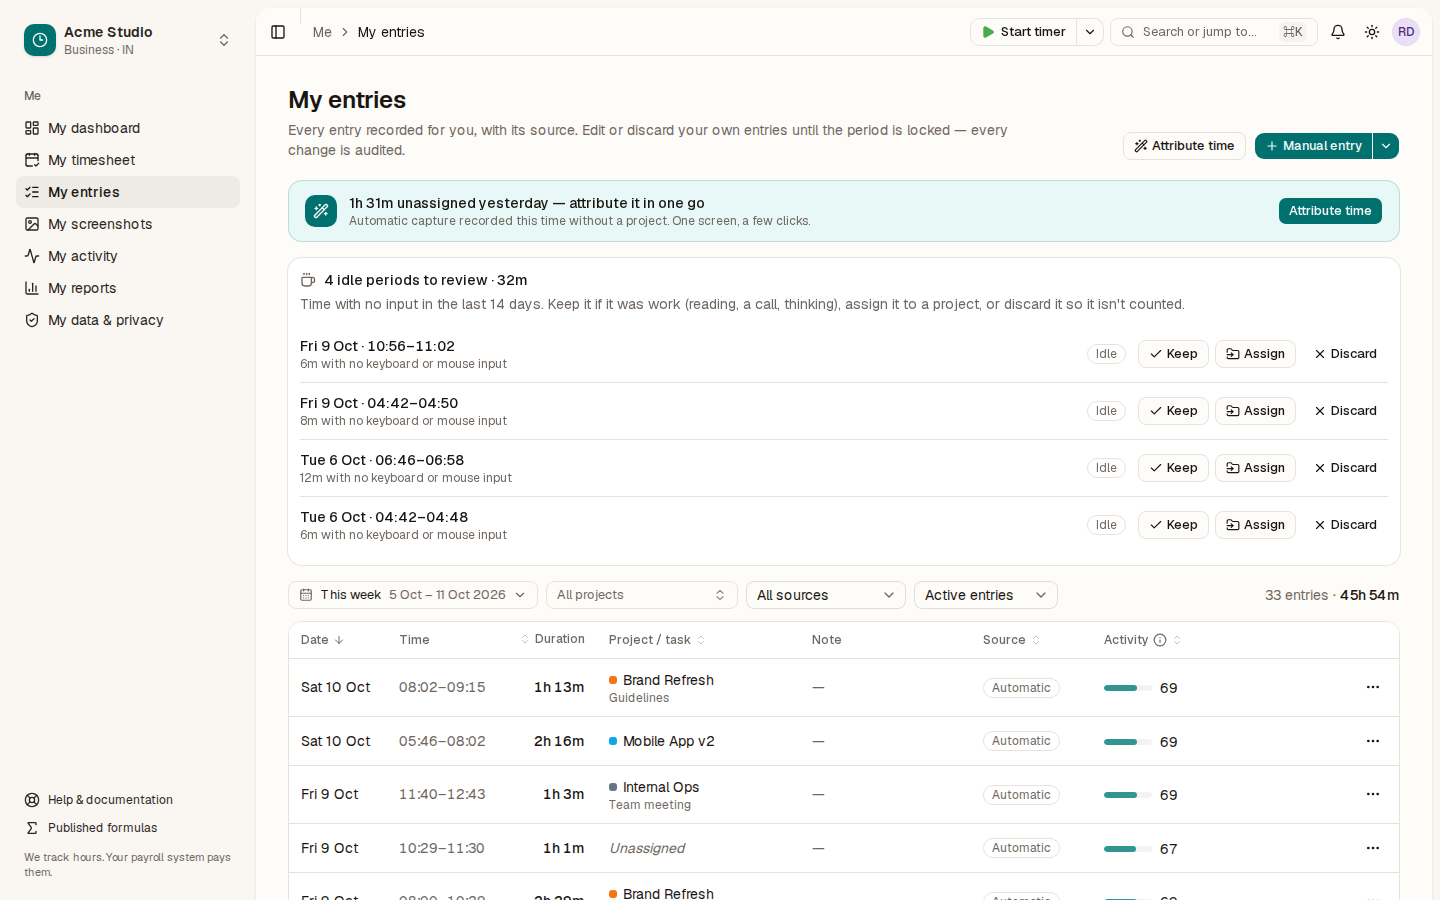The width and height of the screenshot is (1440, 900).
Task: Expand the Start timer dropdown arrow
Action: (x=1090, y=32)
